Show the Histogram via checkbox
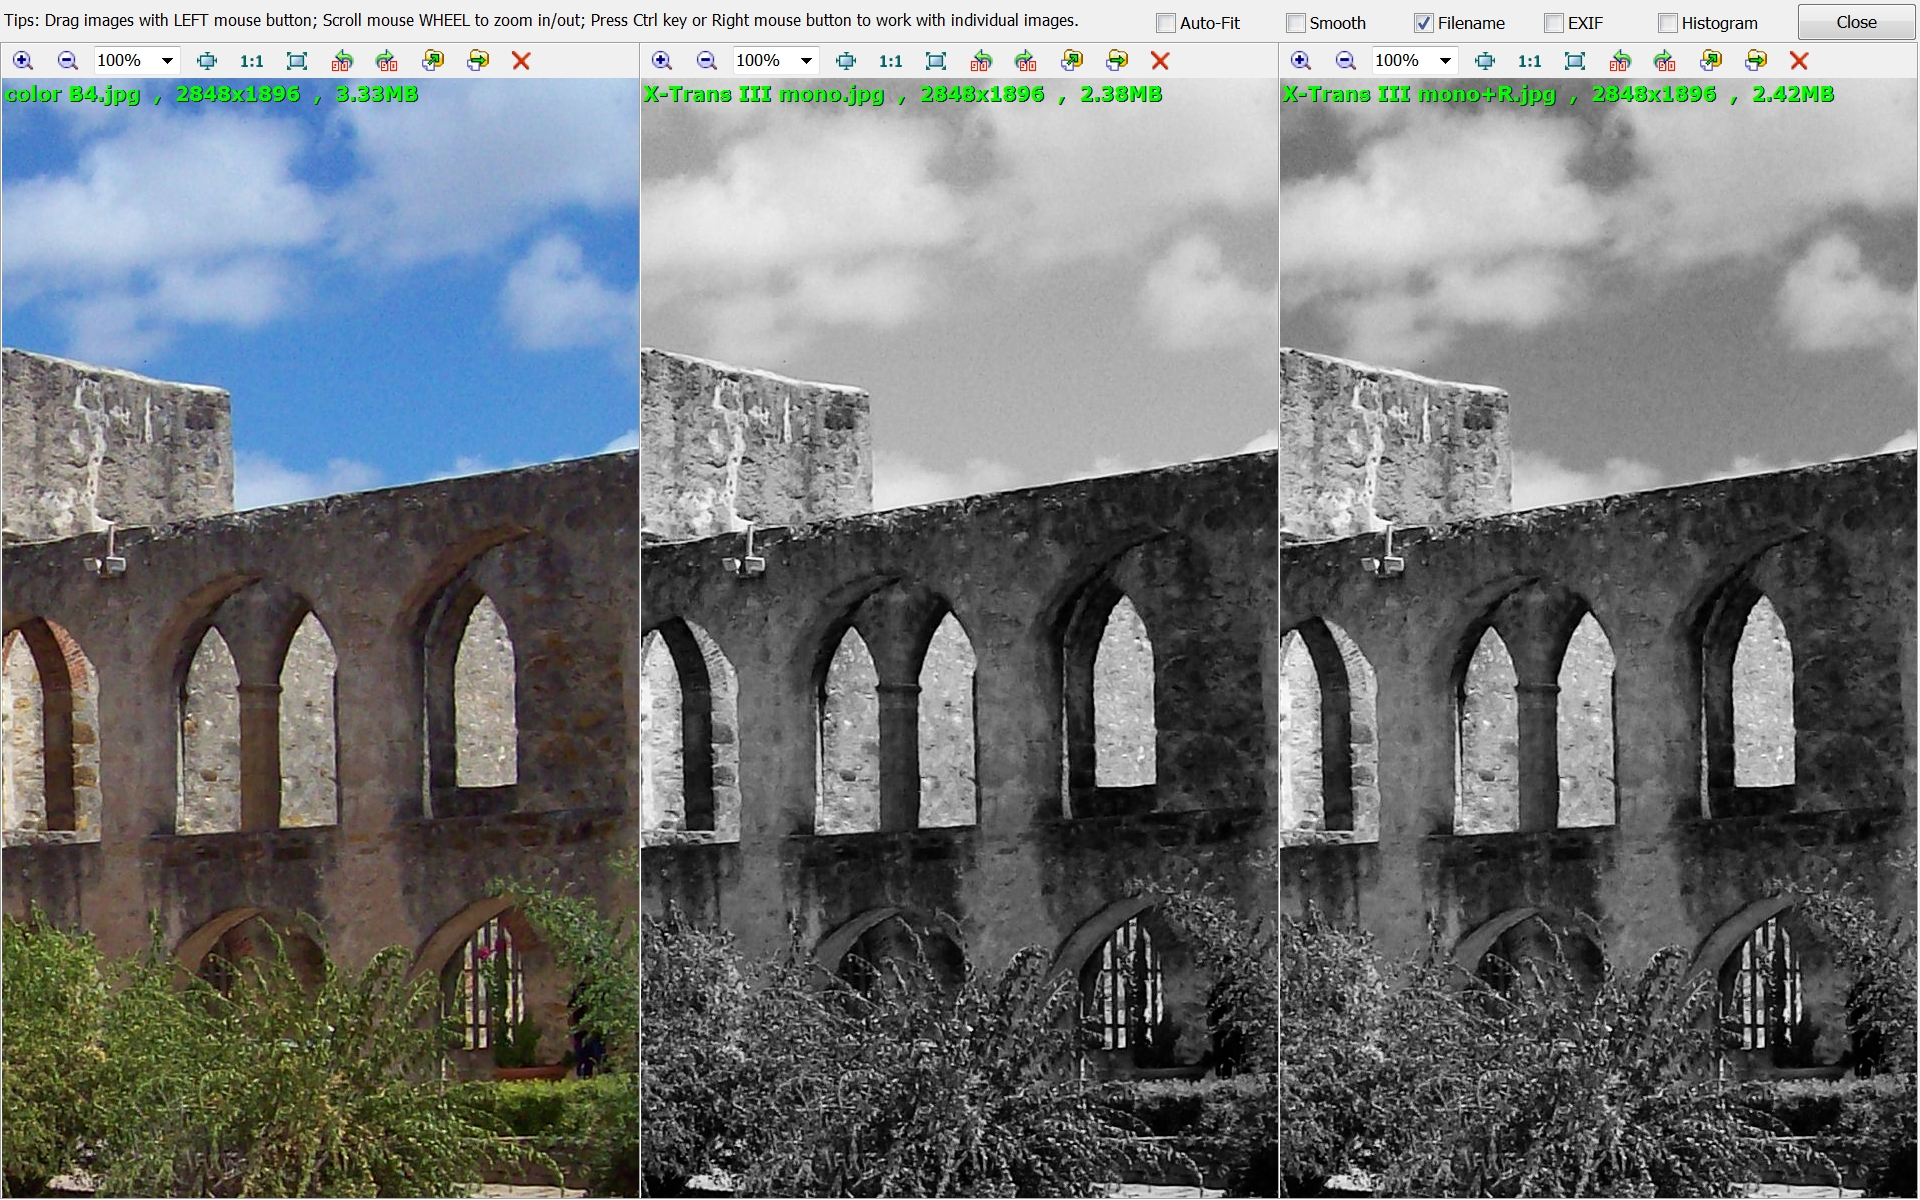Viewport: 1920px width, 1200px height. click(x=1668, y=23)
